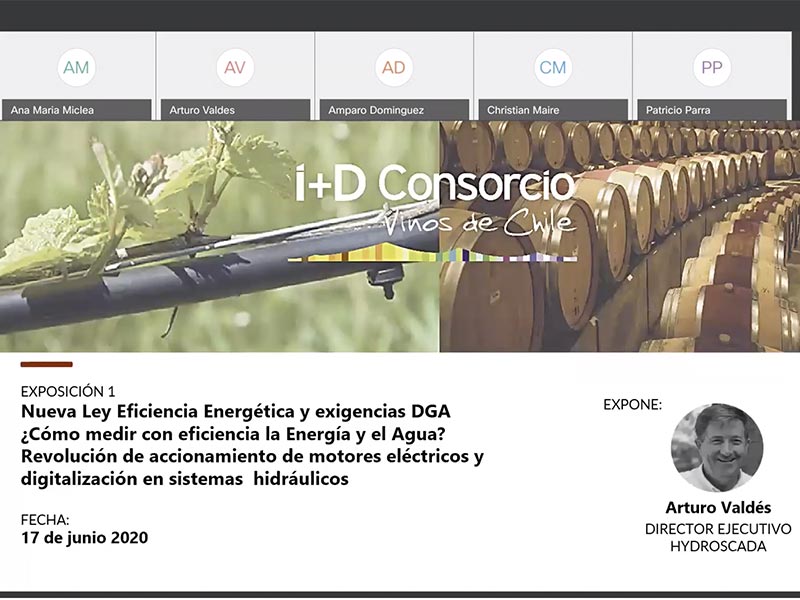800x600 pixels.
Task: Click the CM avatar circle
Action: point(553,67)
